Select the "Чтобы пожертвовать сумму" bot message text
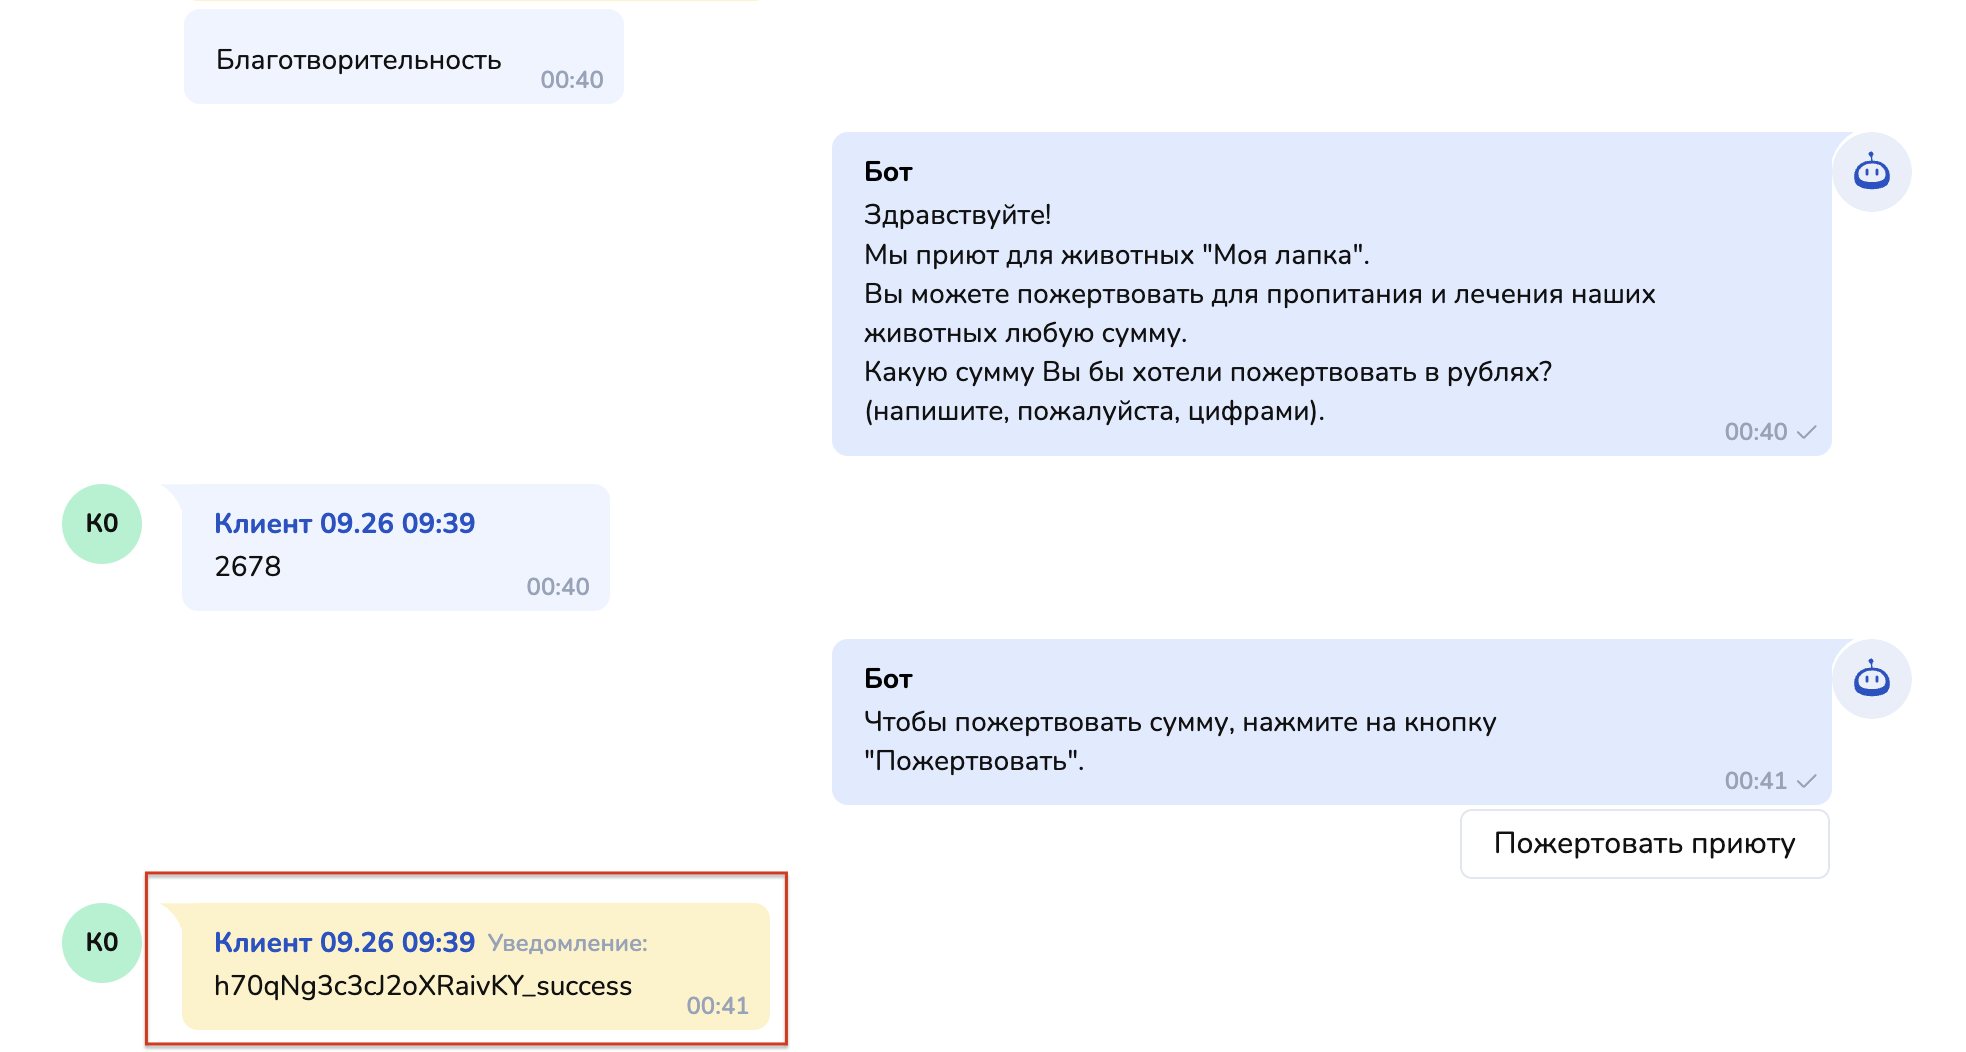 click(1179, 722)
